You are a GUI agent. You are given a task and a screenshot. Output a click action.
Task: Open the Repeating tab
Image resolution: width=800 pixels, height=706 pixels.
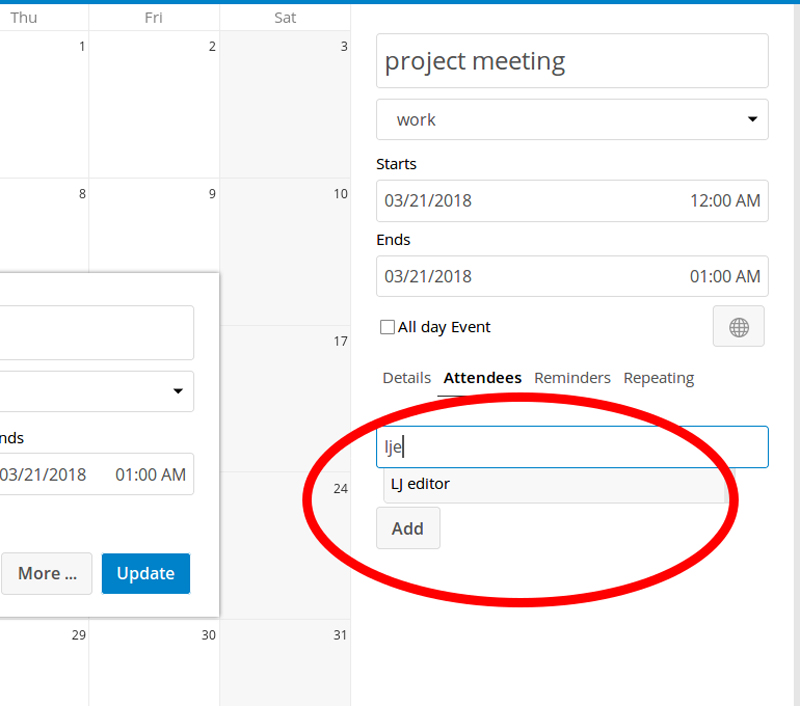coord(658,378)
